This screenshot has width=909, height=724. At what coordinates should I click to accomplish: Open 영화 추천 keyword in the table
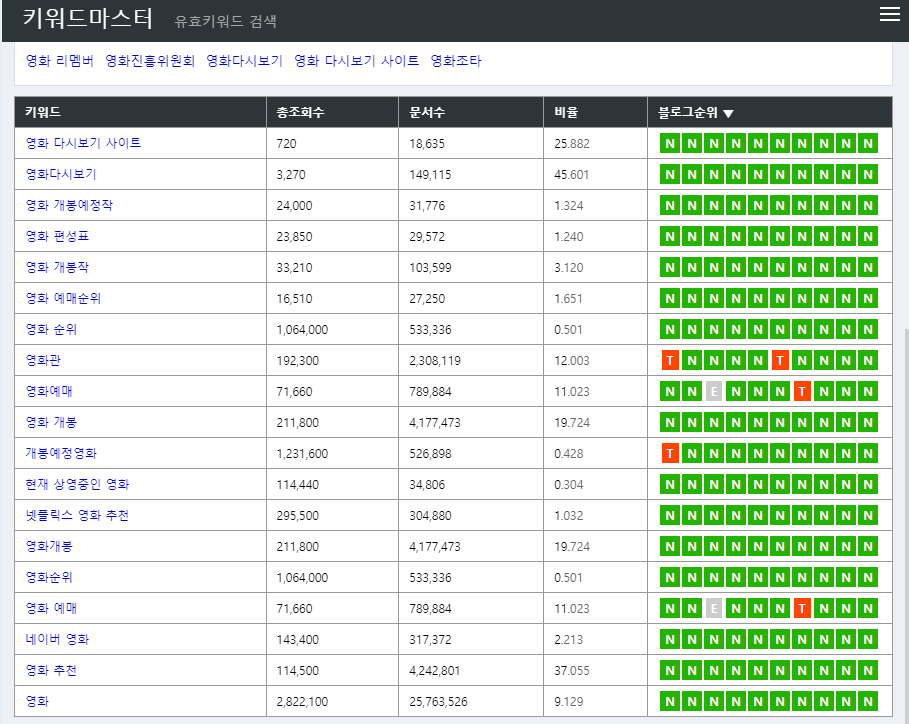51,671
